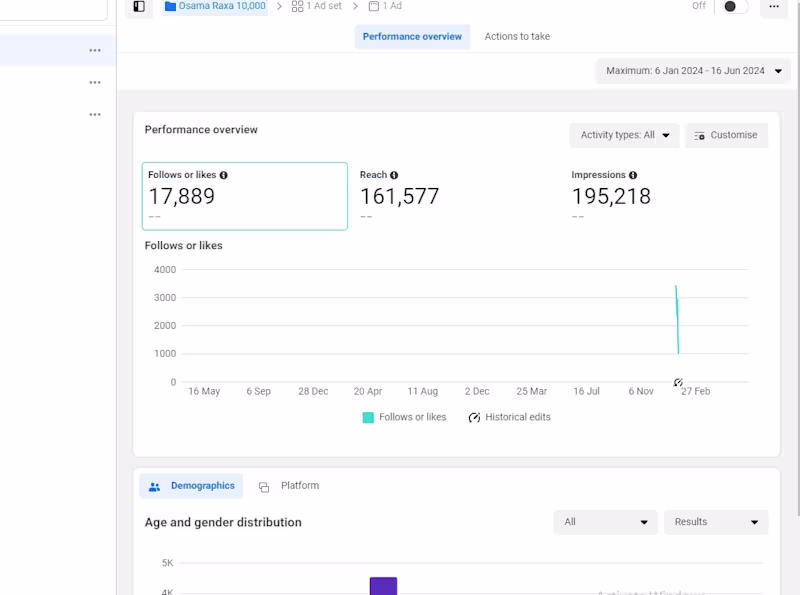Click the Historical edits pencil icon in legend
The height and width of the screenshot is (595, 800).
474,417
